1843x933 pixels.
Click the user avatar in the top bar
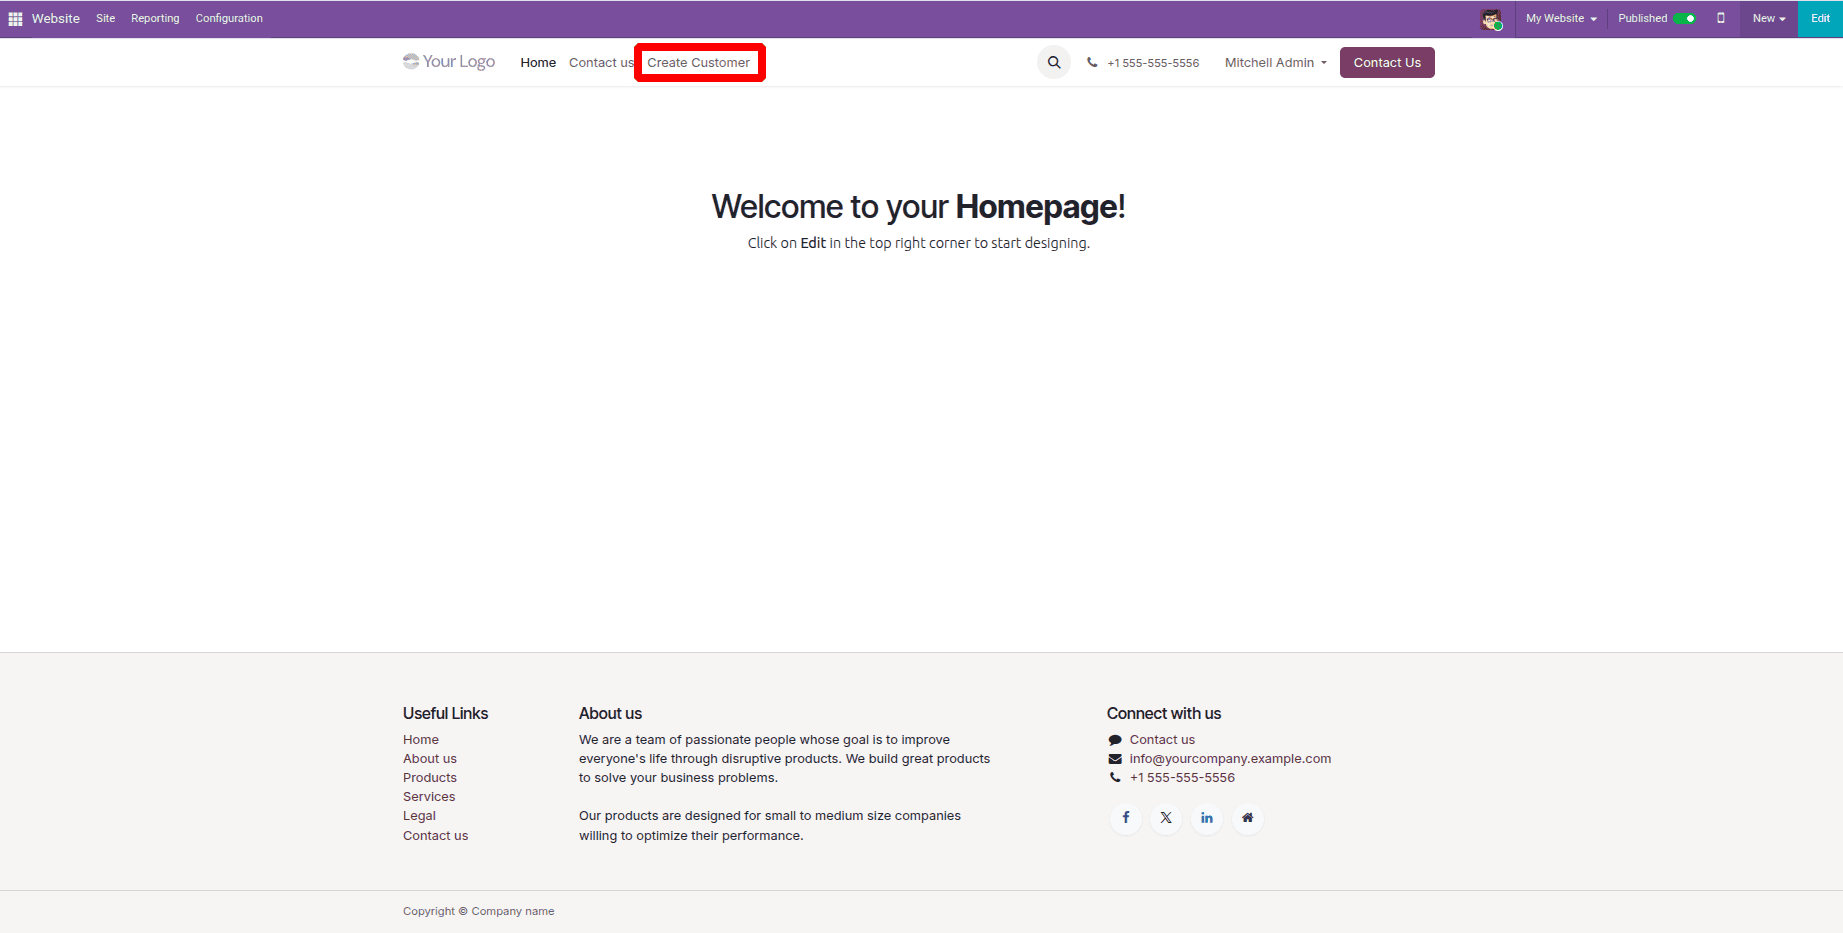pos(1491,18)
